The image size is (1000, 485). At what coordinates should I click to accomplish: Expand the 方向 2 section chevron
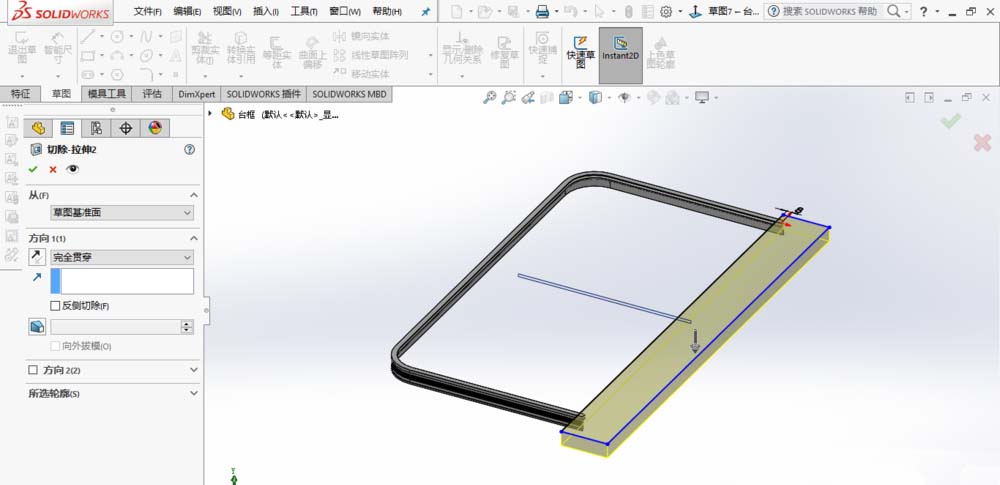(194, 369)
